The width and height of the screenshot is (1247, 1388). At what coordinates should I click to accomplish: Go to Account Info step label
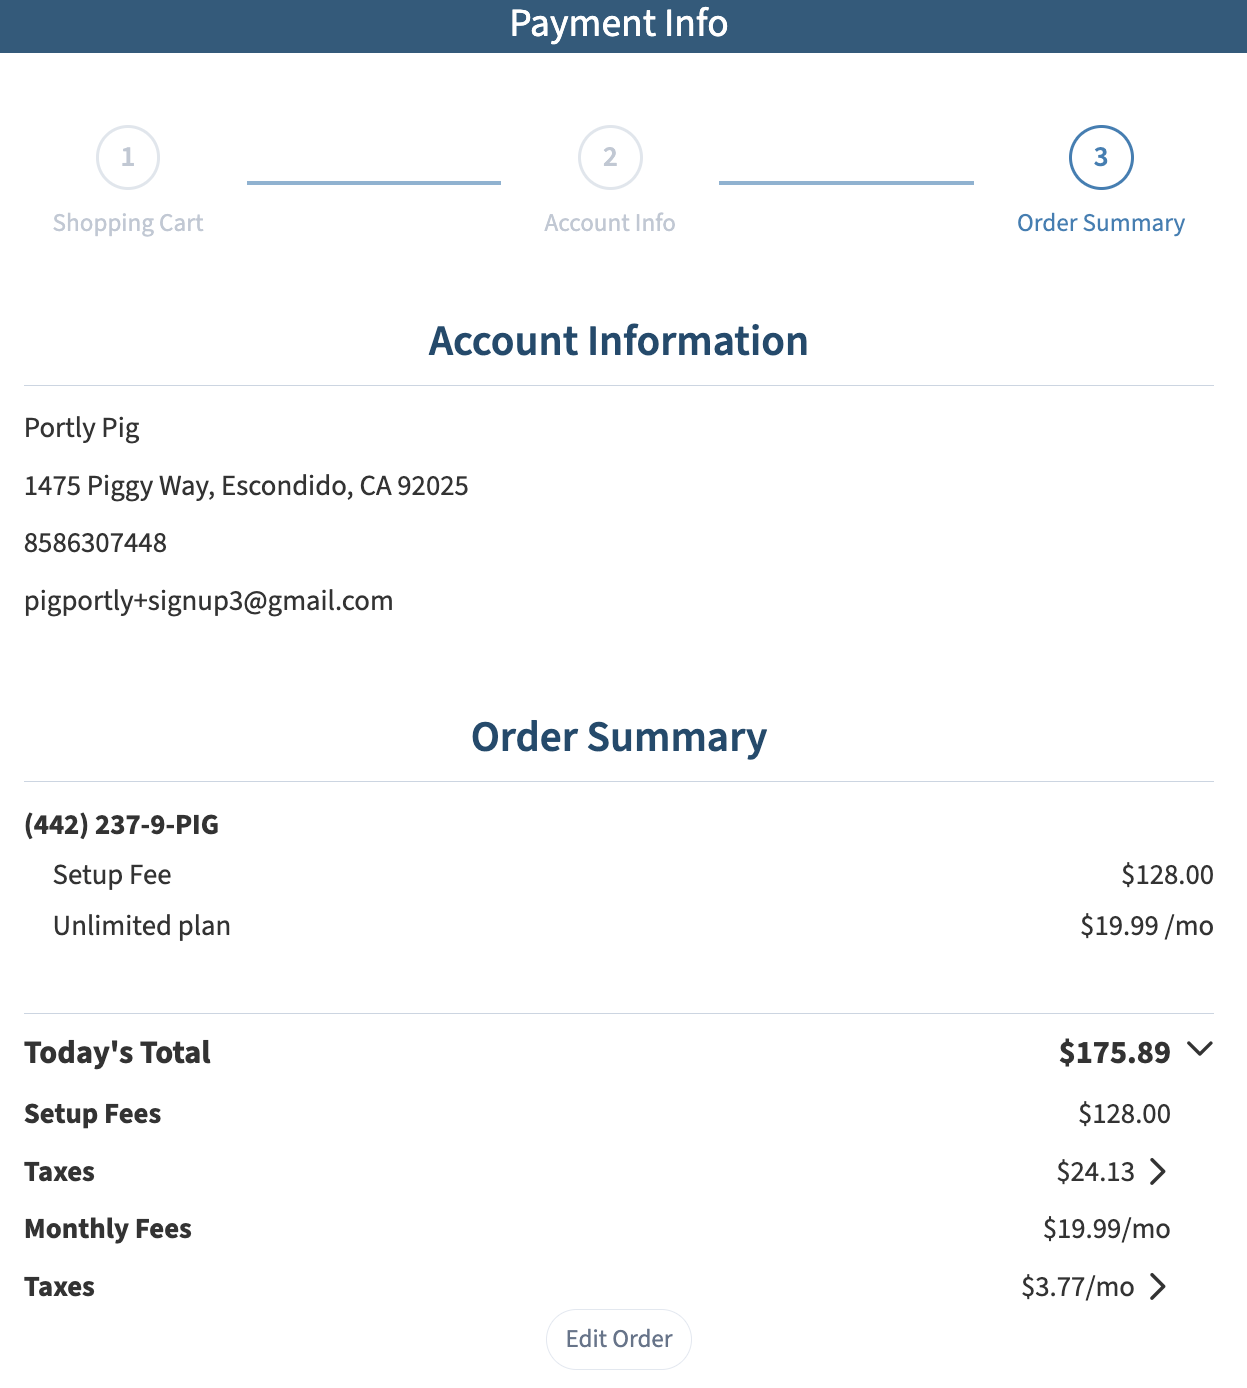[610, 223]
